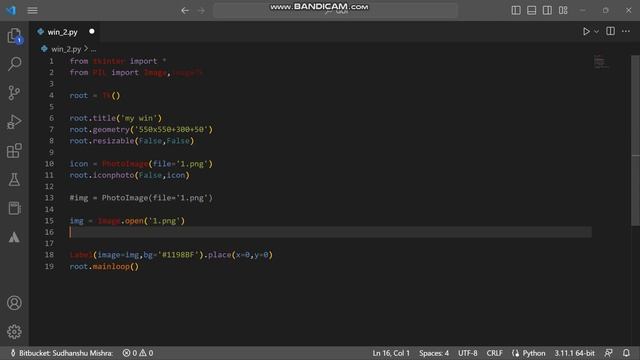This screenshot has width=640, height=360.
Task: Open the Manage settings gear
Action: tap(14, 331)
